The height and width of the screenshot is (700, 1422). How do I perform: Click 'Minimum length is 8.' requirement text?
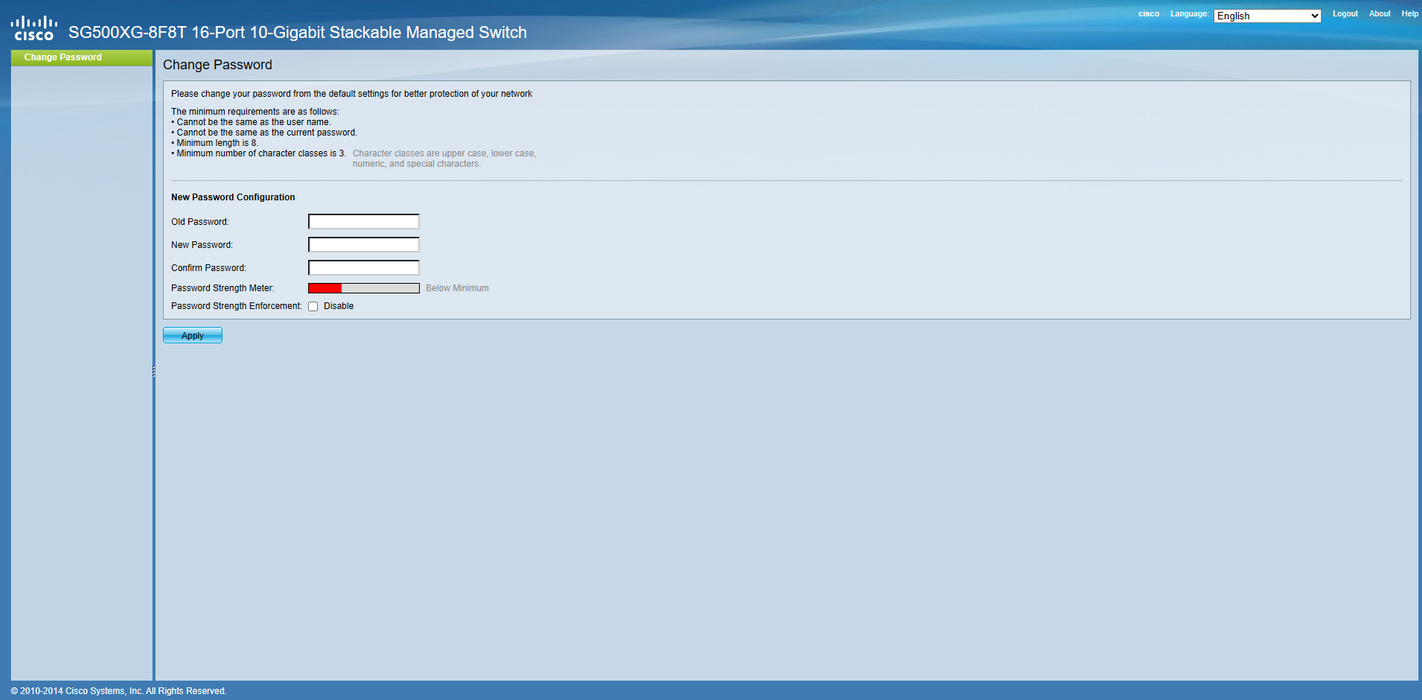217,143
